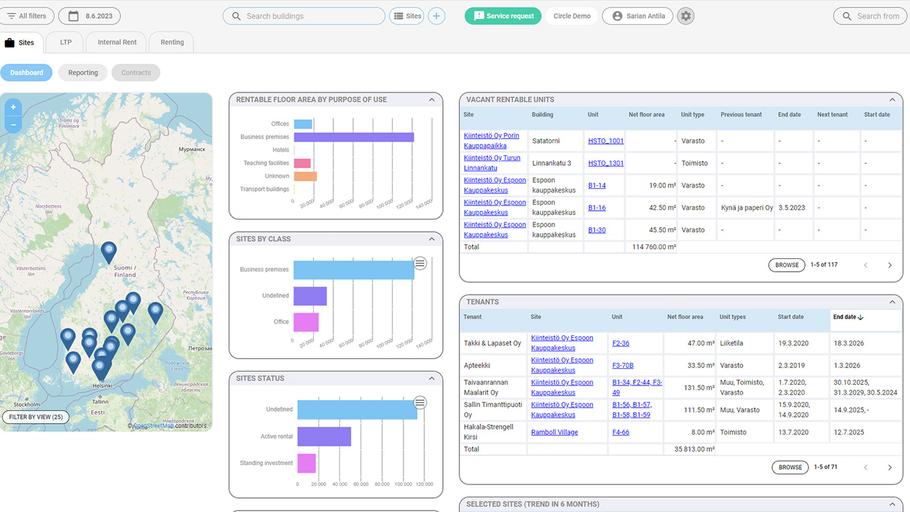Open tenant unit F2-36 link
Image resolution: width=910 pixels, height=512 pixels.
[x=620, y=343]
